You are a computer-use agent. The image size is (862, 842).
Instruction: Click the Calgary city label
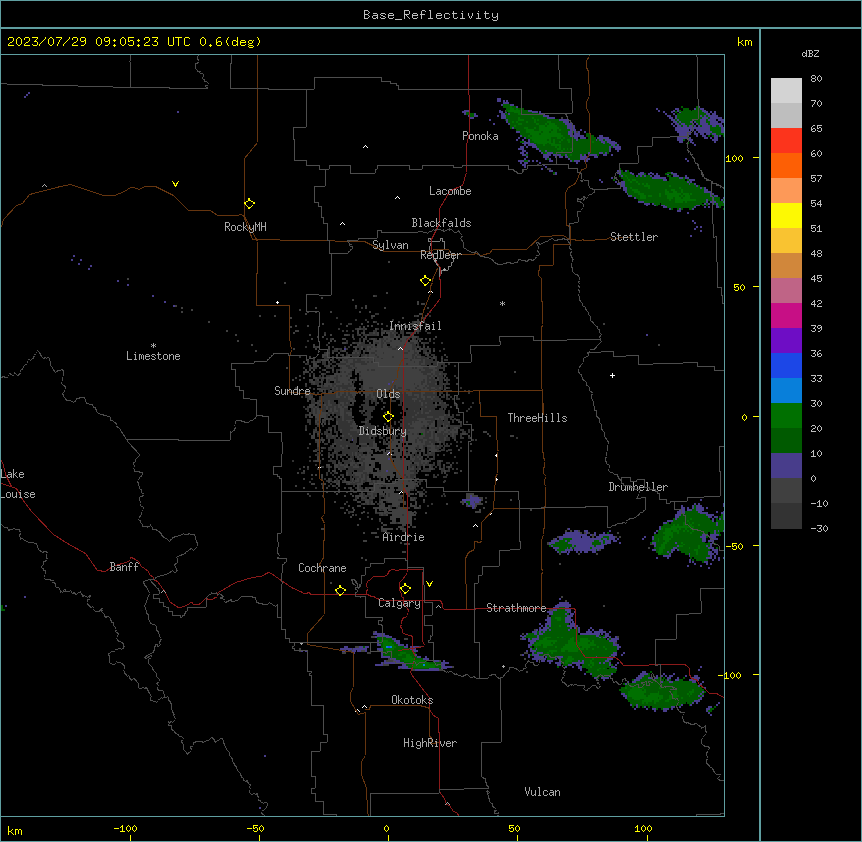[400, 603]
